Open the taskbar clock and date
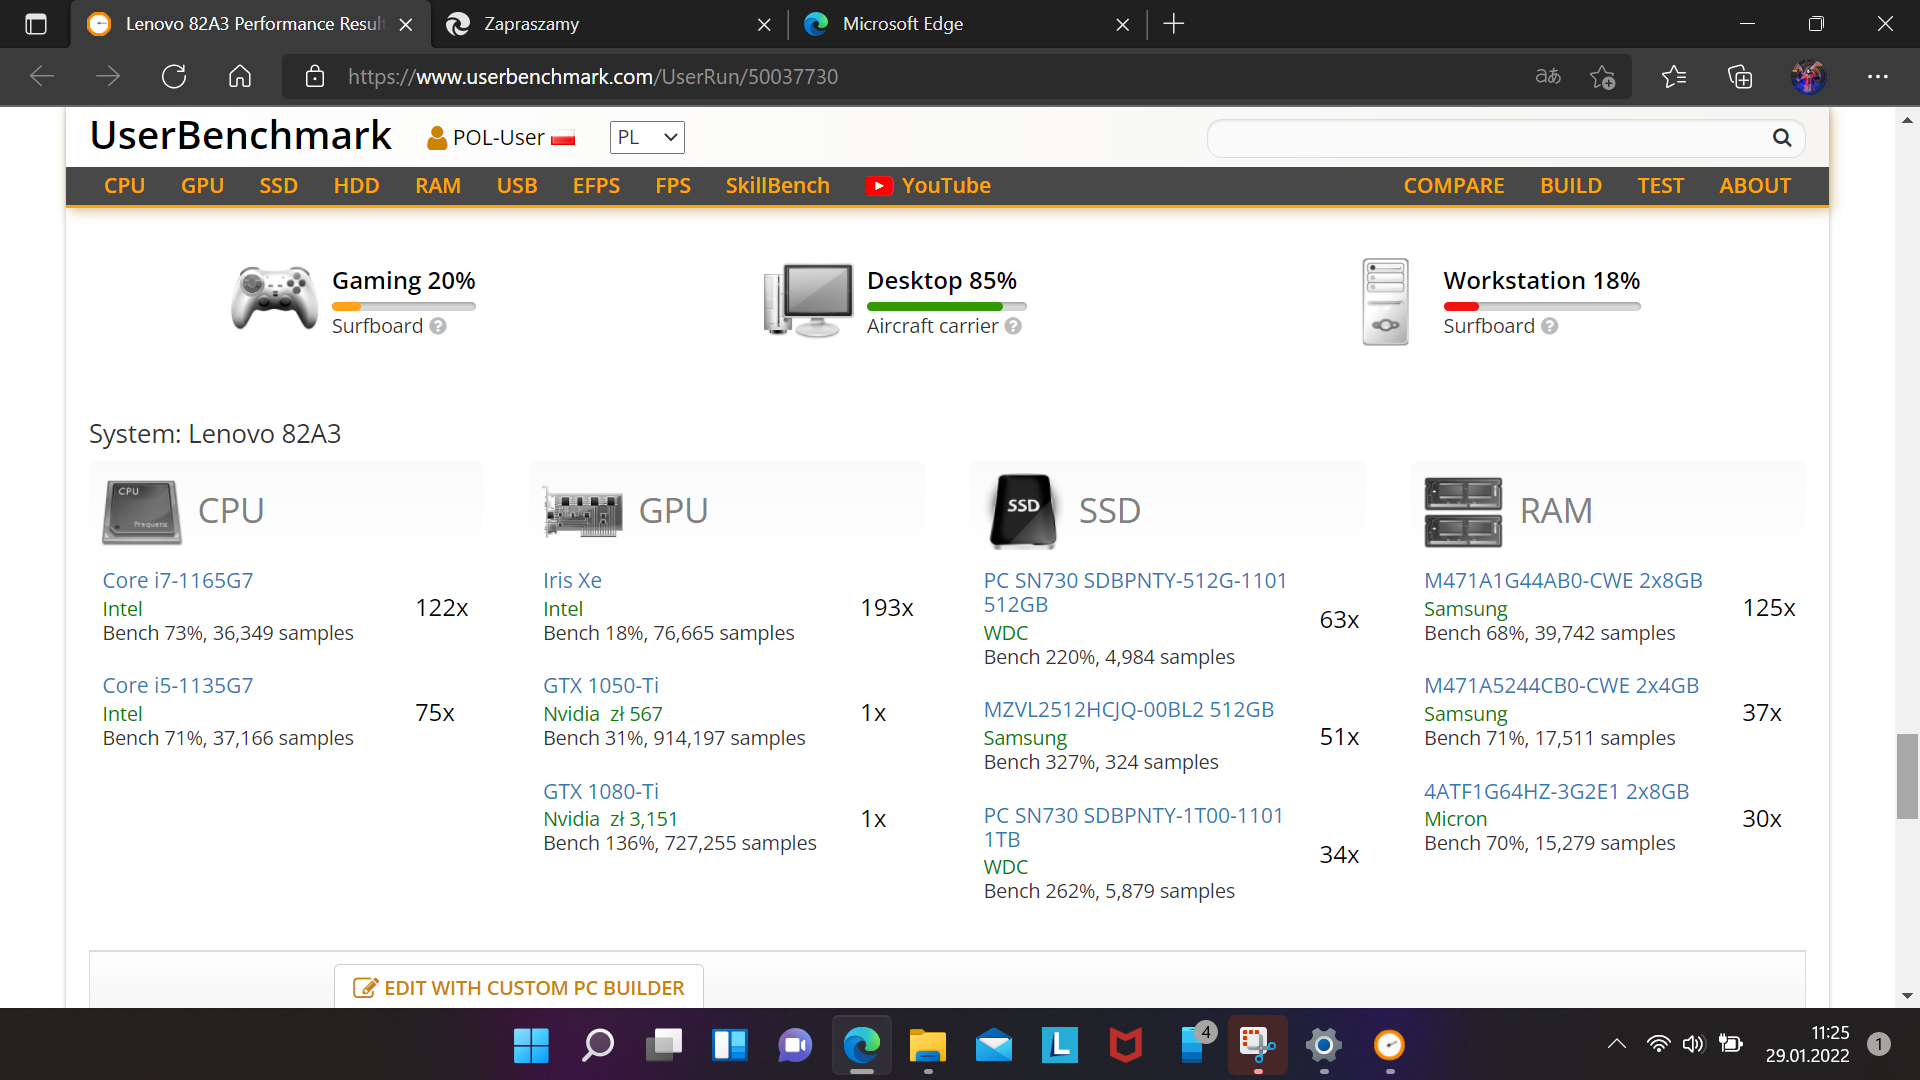Image resolution: width=1920 pixels, height=1080 pixels. point(1807,1044)
